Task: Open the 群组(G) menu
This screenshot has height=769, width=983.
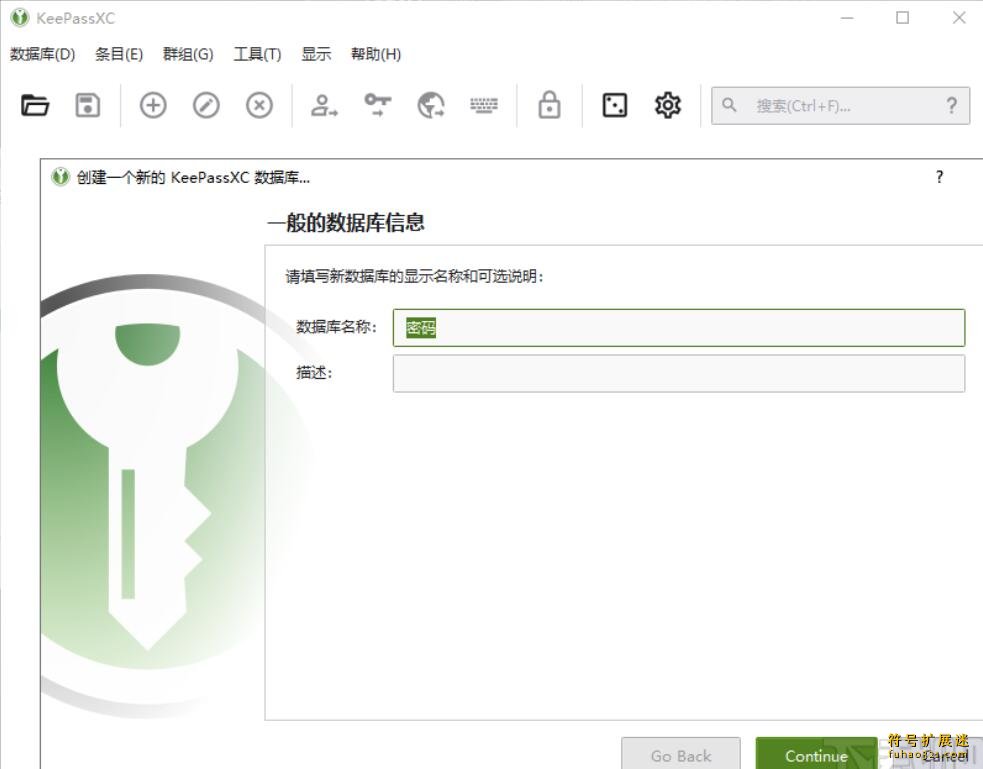Action: pyautogui.click(x=188, y=55)
